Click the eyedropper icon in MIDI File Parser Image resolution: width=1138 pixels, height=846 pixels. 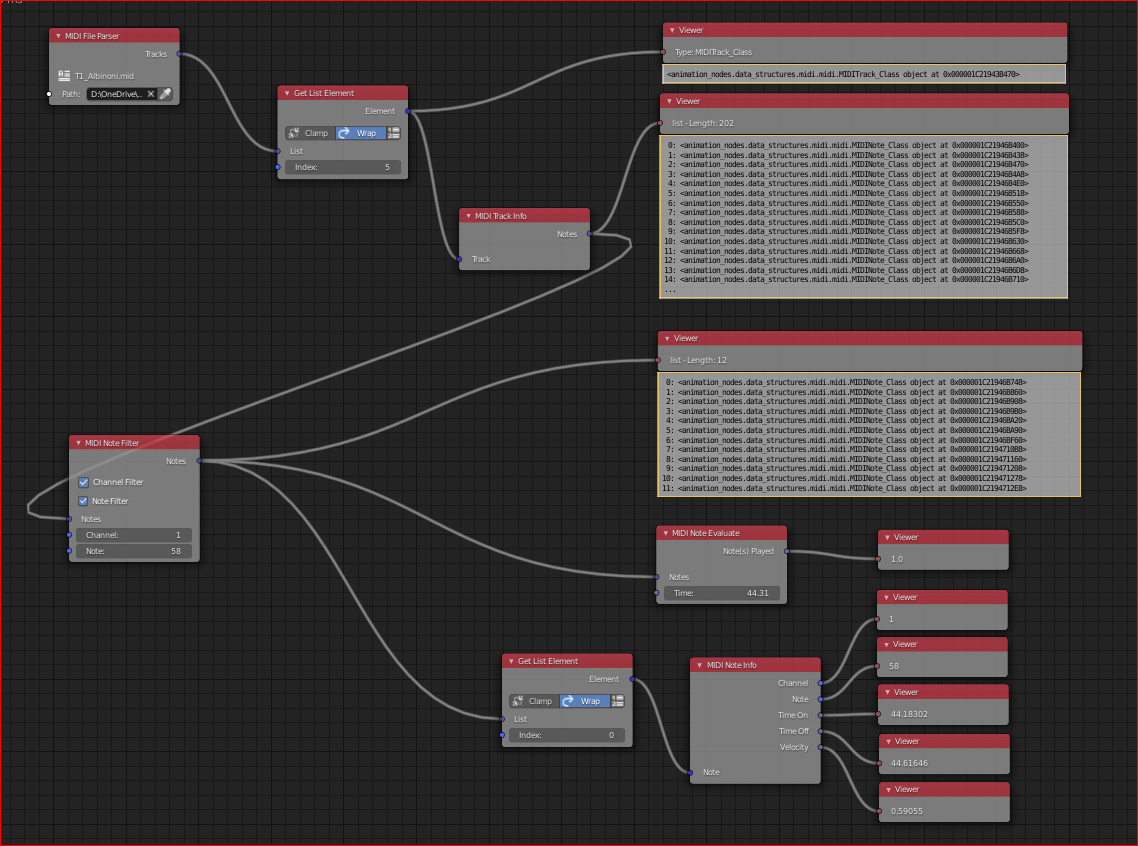point(165,94)
